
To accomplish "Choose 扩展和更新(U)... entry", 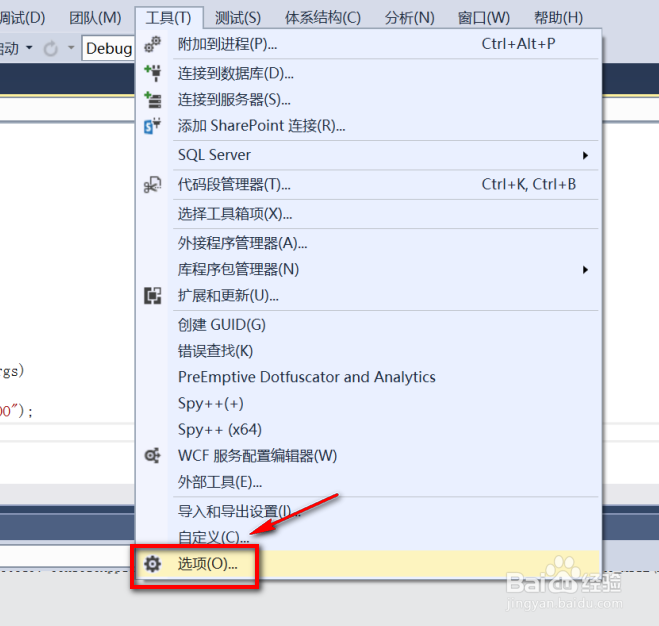I will pyautogui.click(x=369, y=296).
